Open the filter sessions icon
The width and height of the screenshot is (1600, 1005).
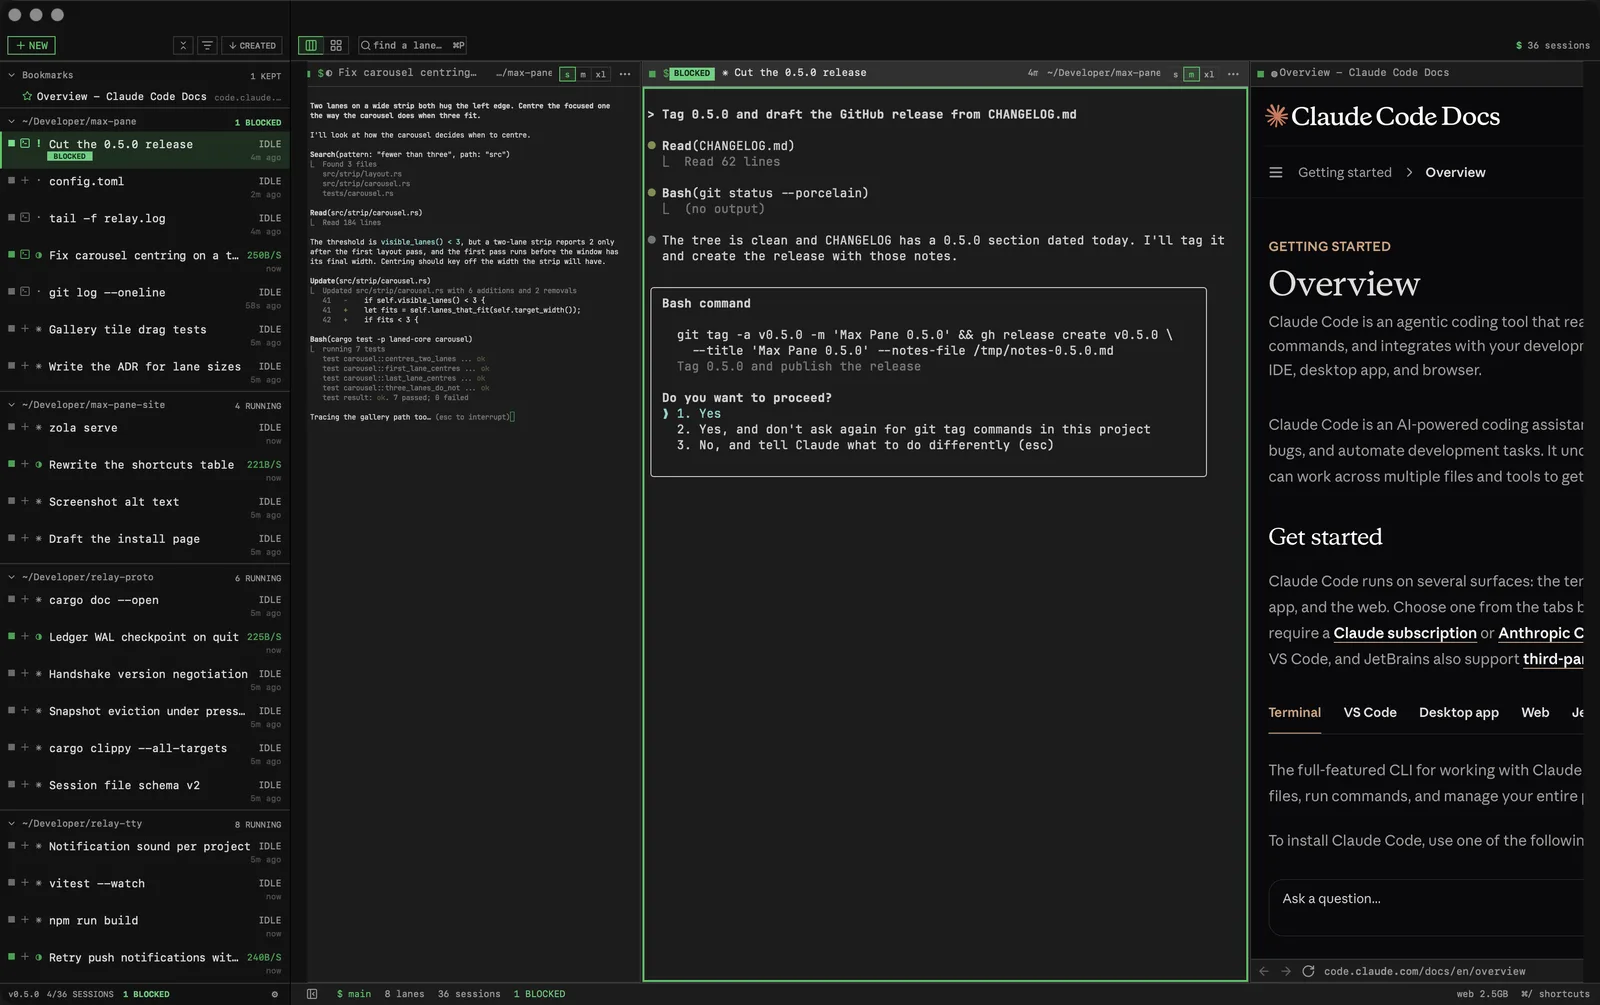[207, 45]
